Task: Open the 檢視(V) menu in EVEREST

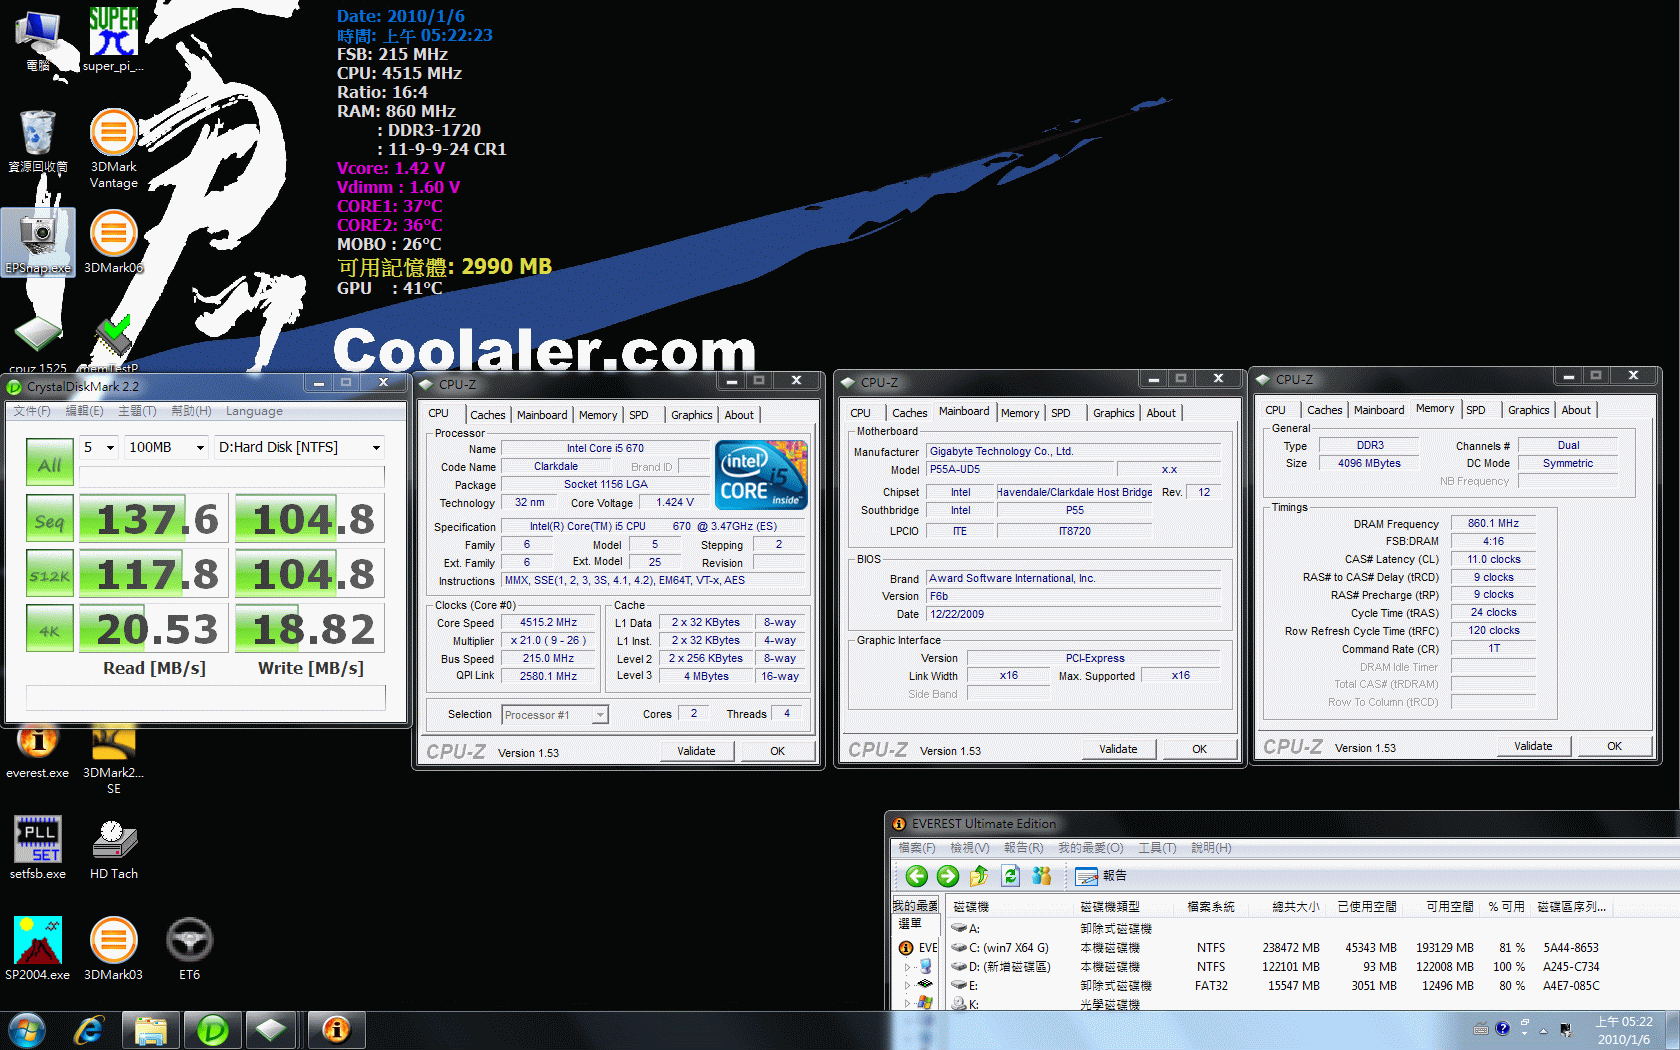Action: (x=969, y=848)
